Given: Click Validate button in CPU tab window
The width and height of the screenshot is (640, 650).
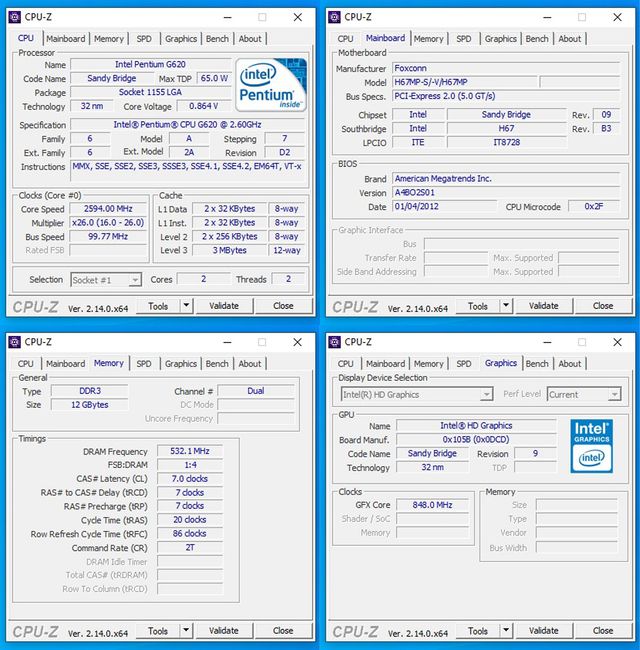Looking at the screenshot, I should click(224, 306).
